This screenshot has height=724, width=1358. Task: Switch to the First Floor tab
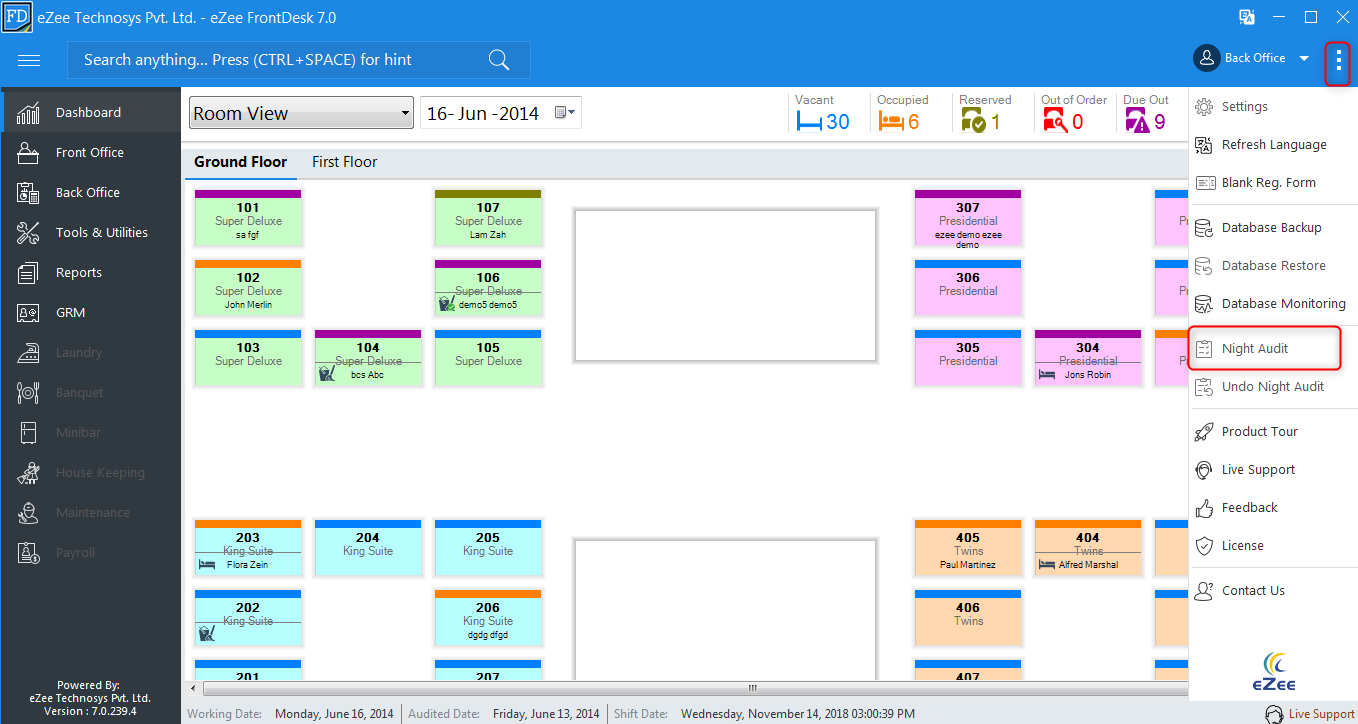344,161
